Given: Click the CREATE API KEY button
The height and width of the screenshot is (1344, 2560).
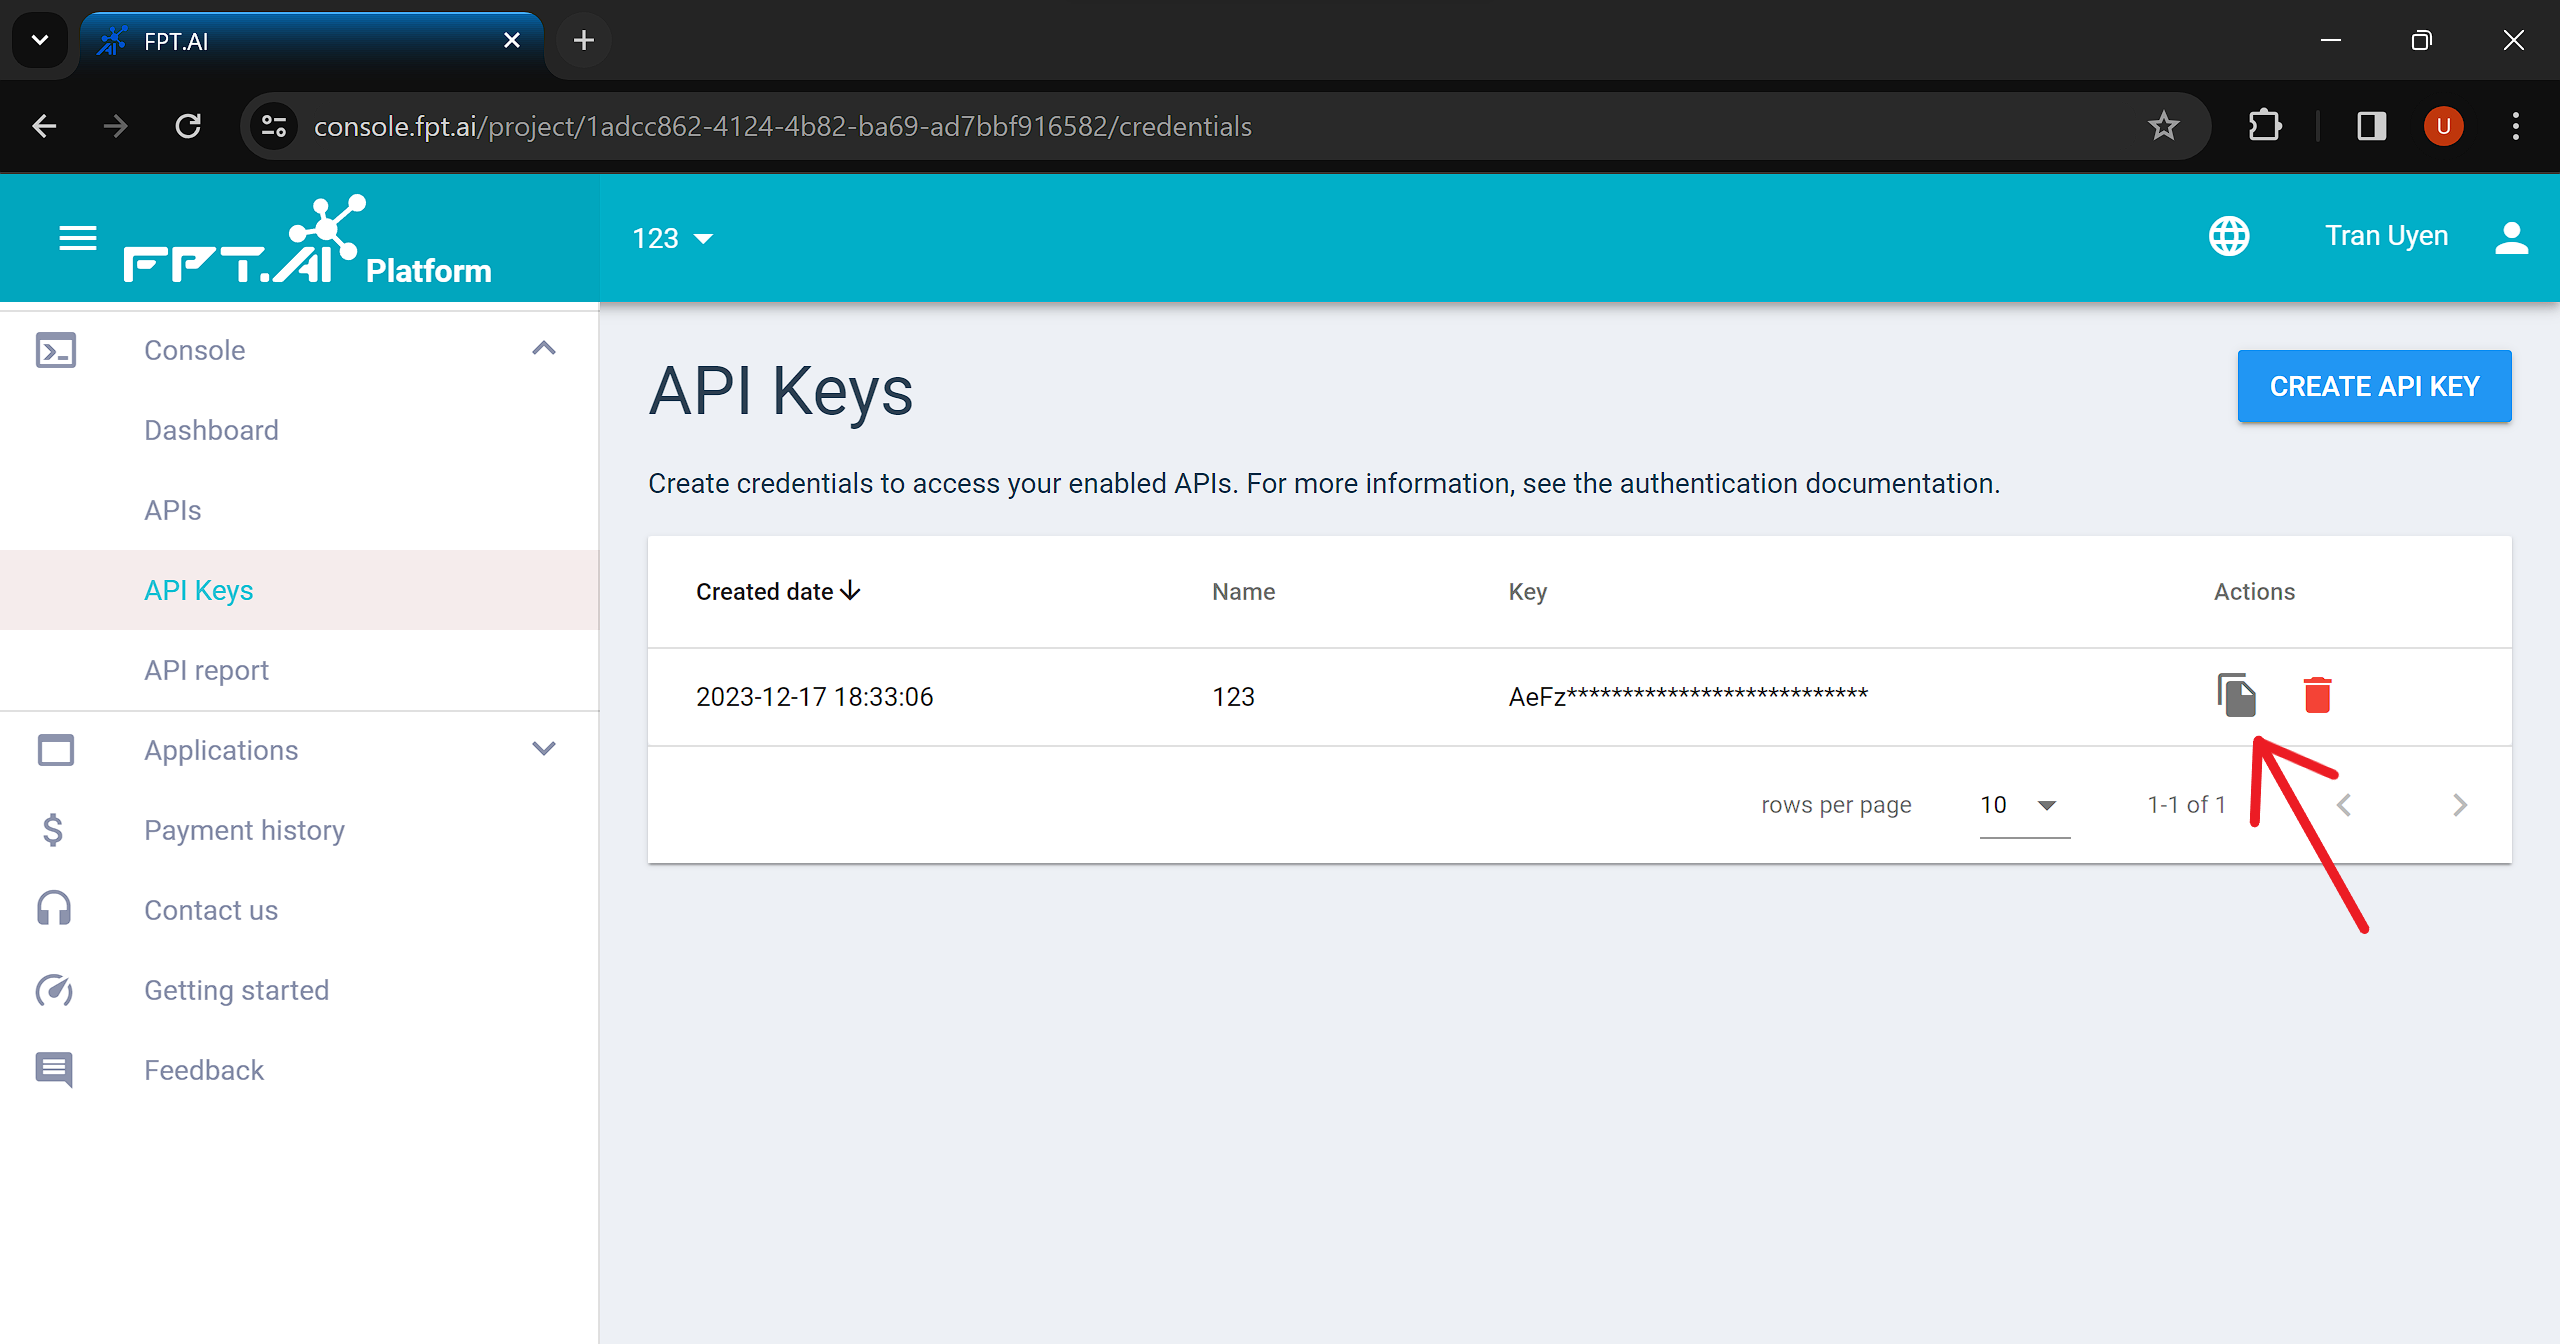Looking at the screenshot, I should 2374,386.
